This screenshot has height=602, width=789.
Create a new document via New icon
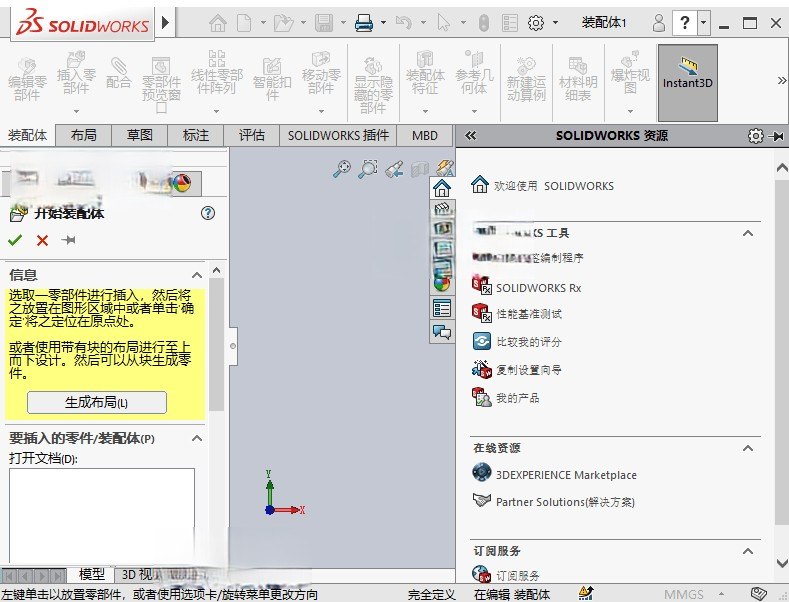coord(244,23)
